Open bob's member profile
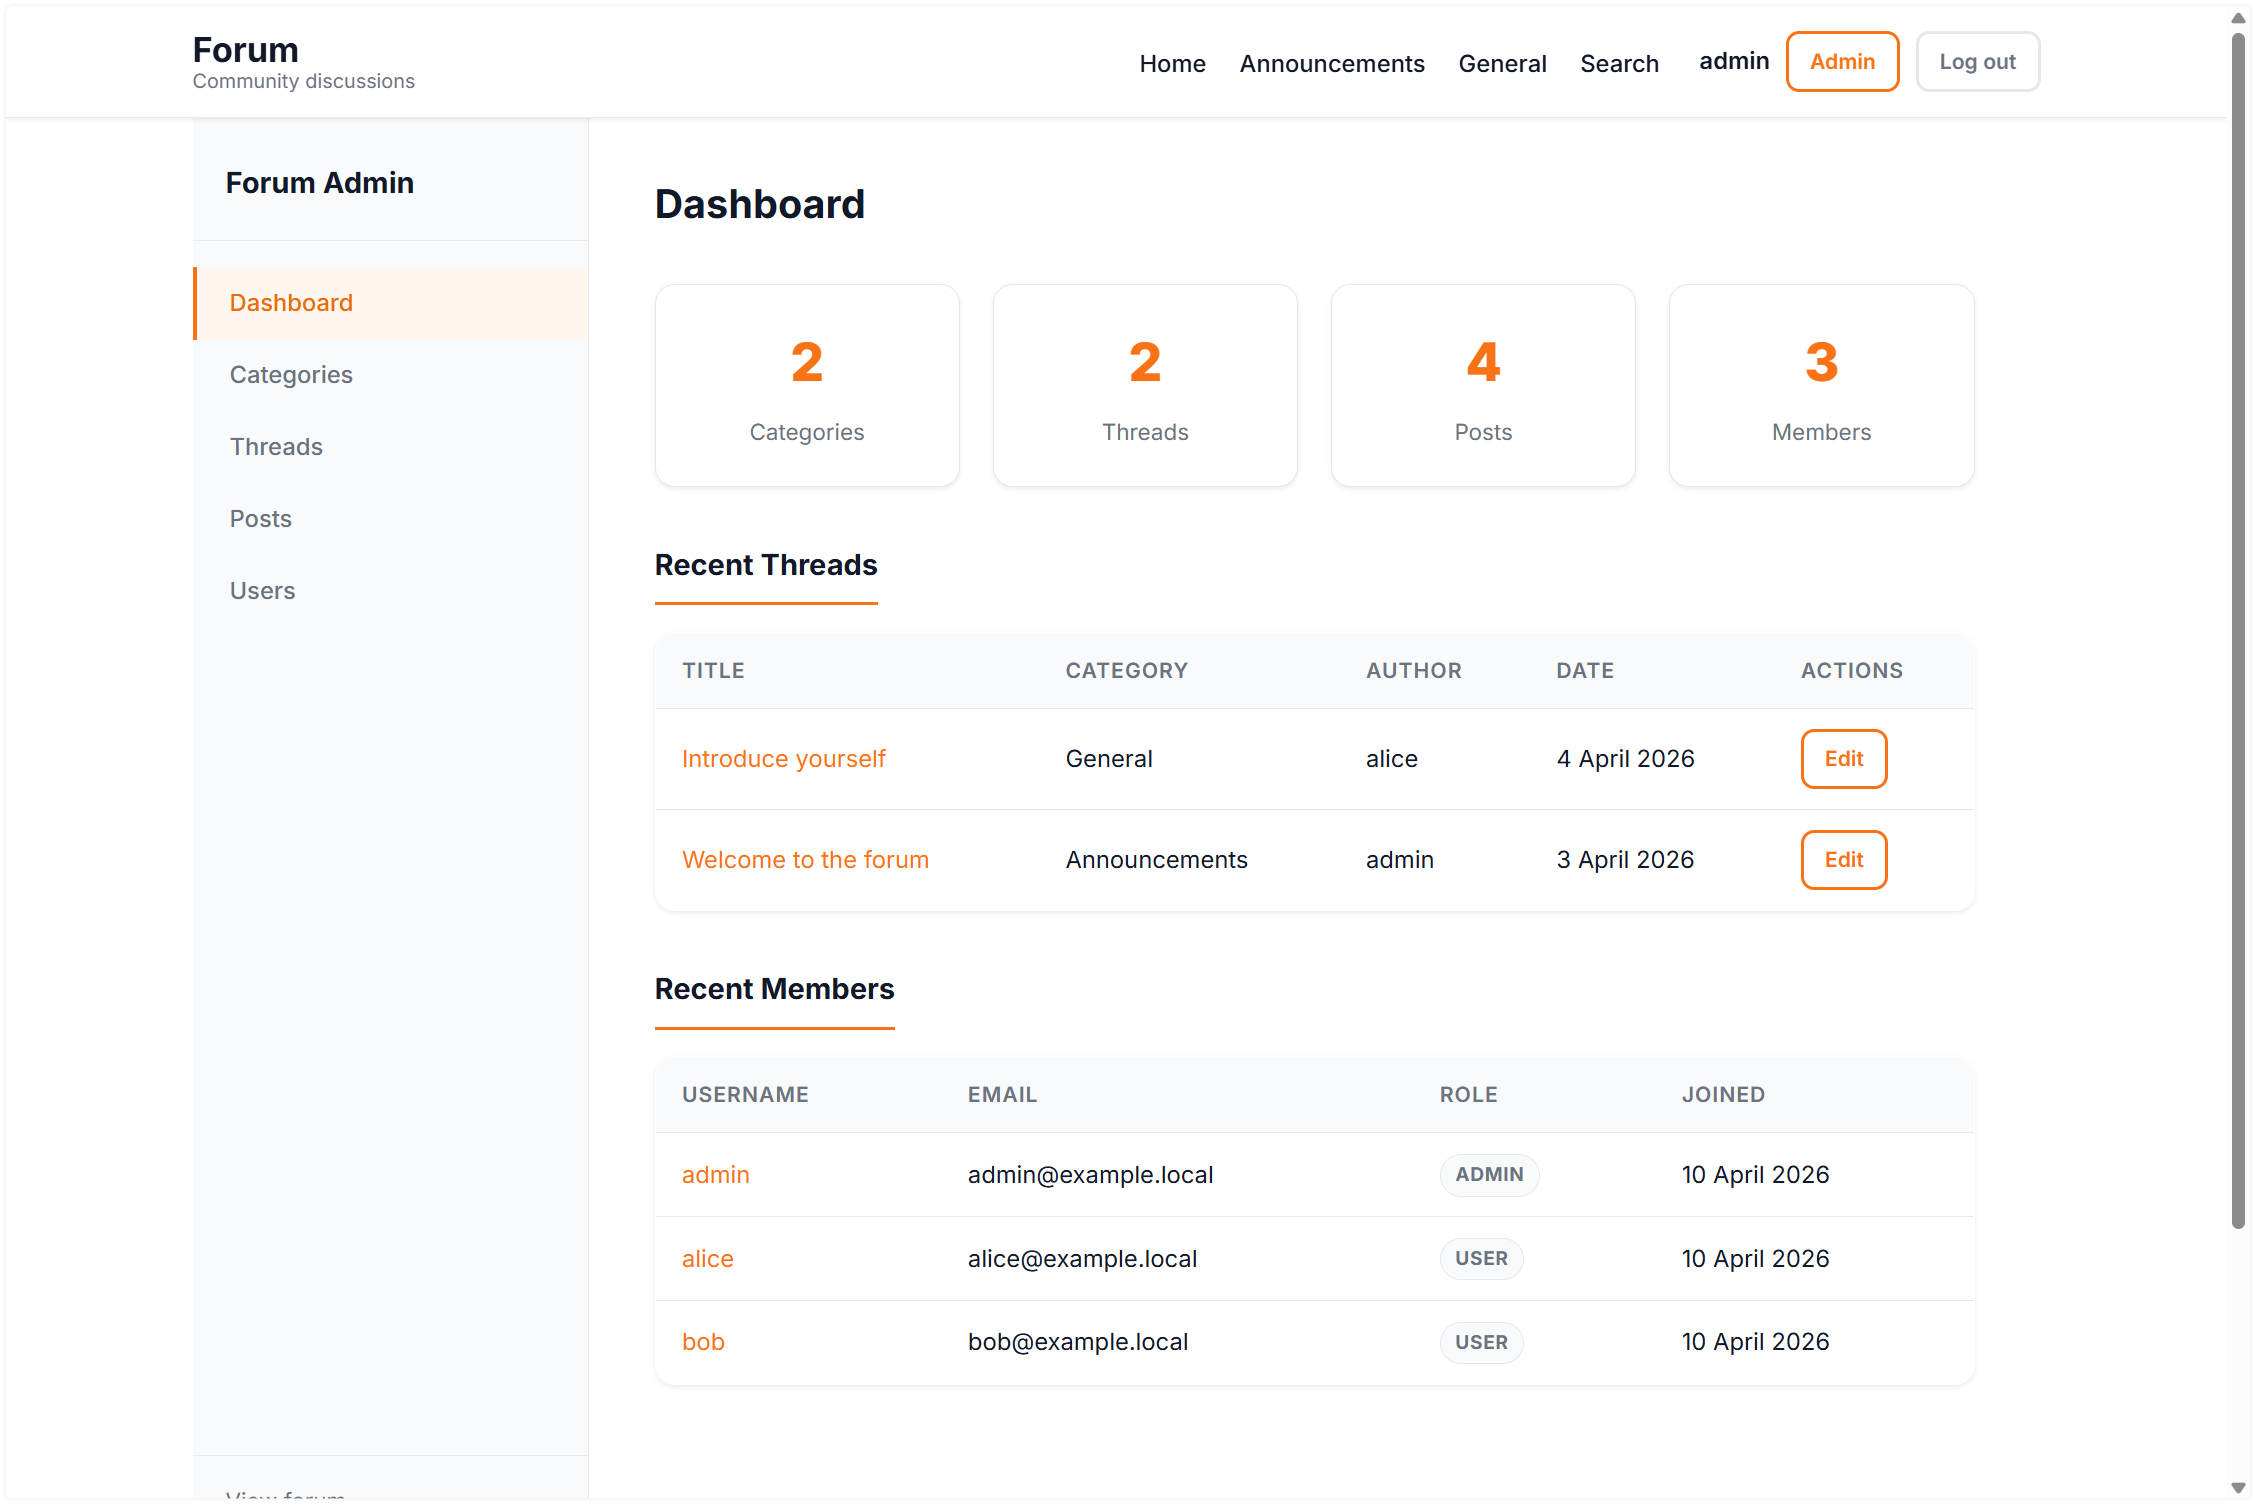 click(704, 1341)
